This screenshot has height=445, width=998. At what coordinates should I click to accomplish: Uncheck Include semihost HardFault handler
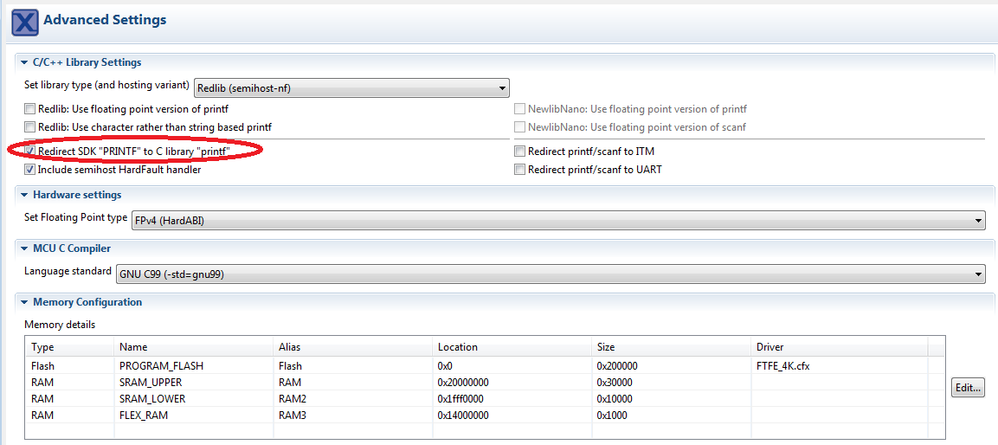pos(29,170)
